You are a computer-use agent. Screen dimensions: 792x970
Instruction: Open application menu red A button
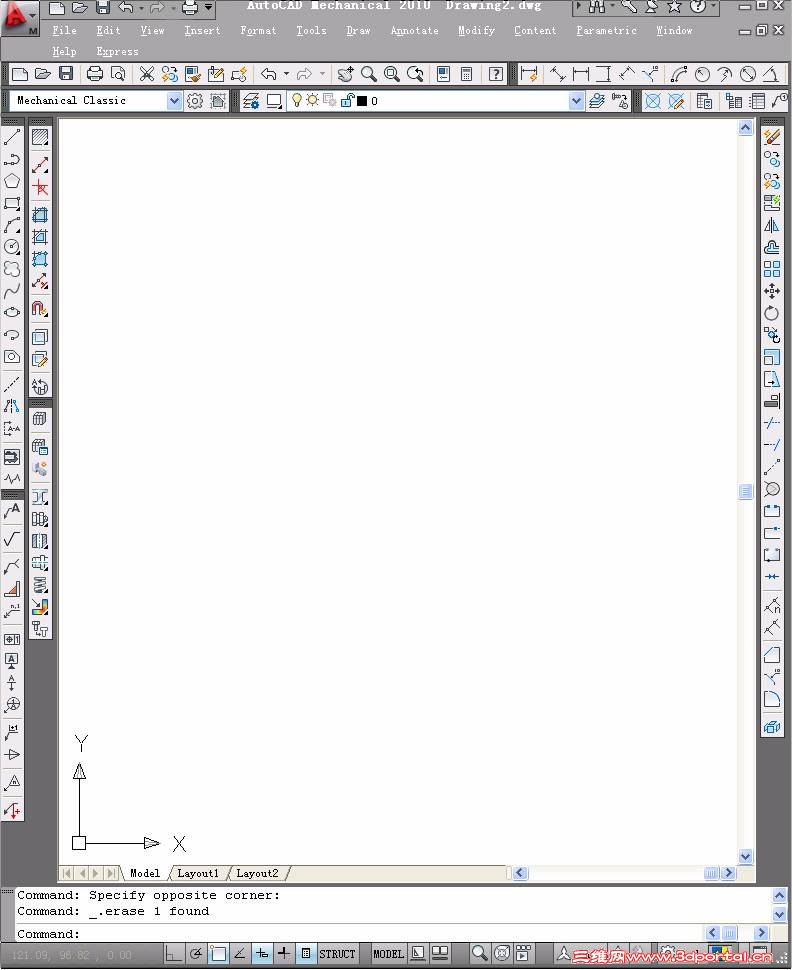point(19,18)
